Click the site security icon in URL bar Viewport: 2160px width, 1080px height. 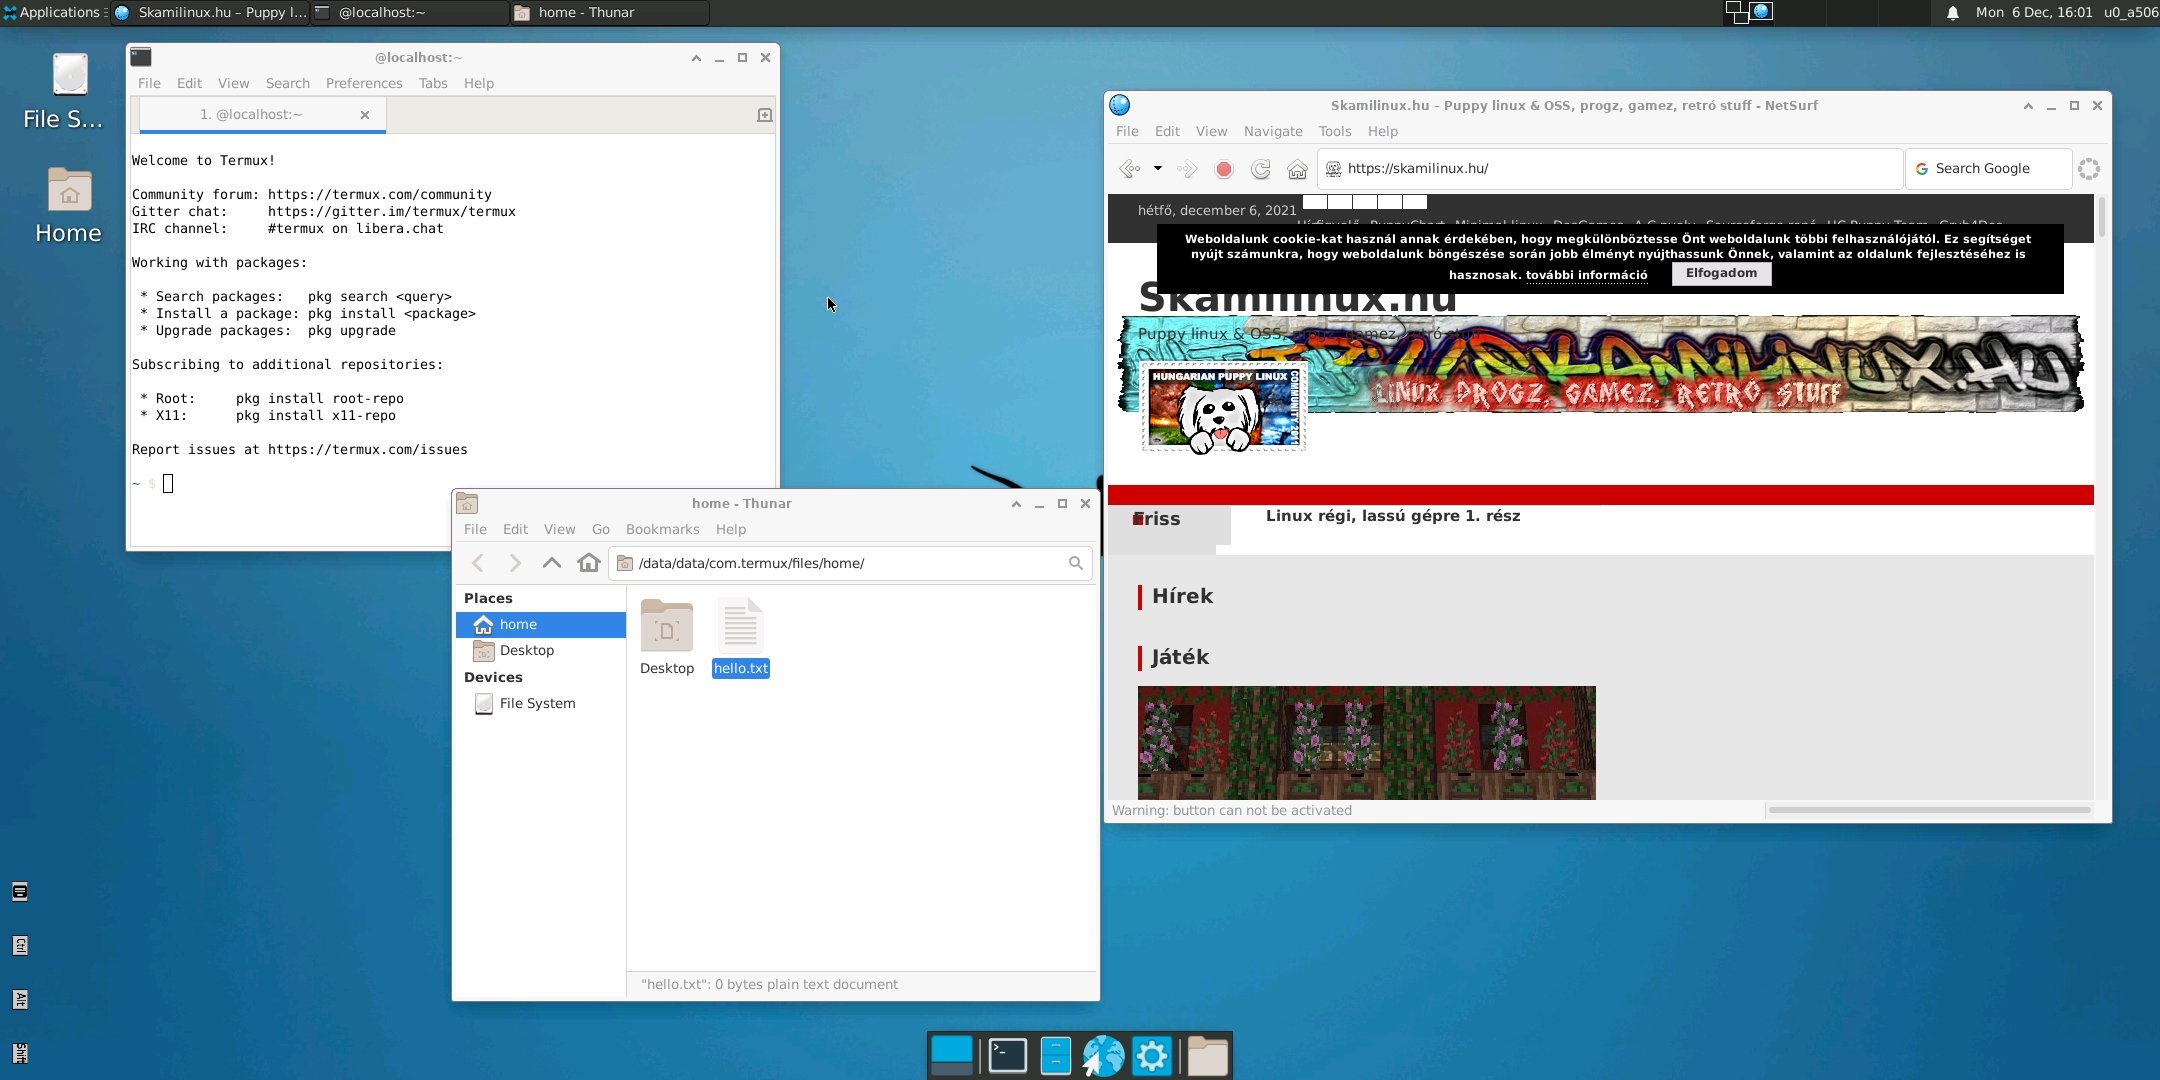[x=1333, y=169]
